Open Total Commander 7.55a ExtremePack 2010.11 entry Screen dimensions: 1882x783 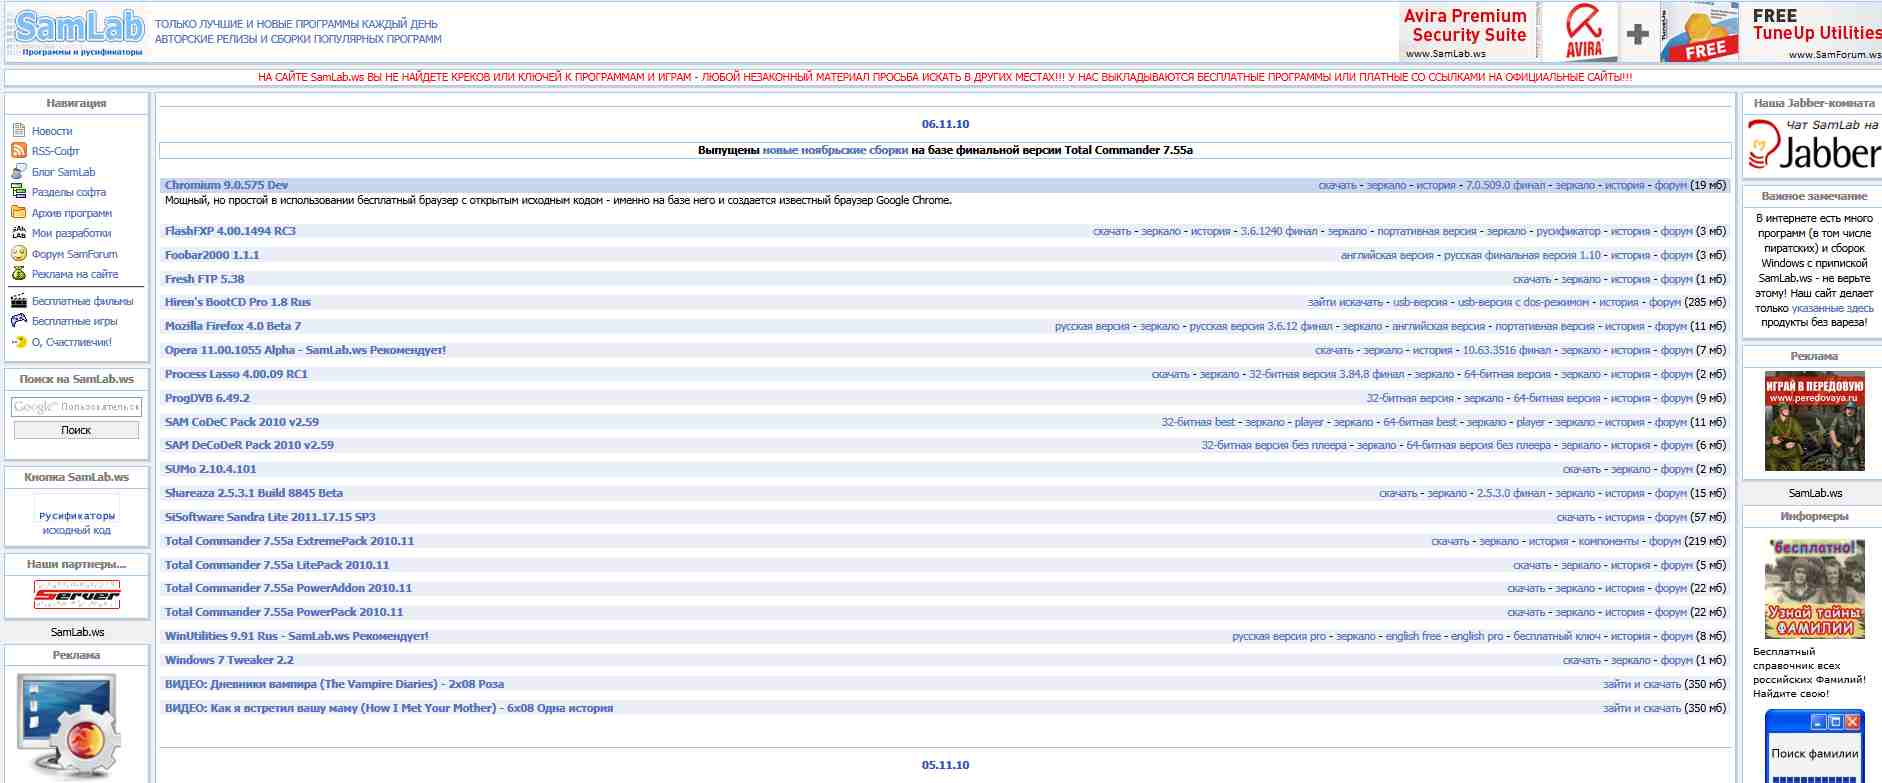(x=289, y=541)
